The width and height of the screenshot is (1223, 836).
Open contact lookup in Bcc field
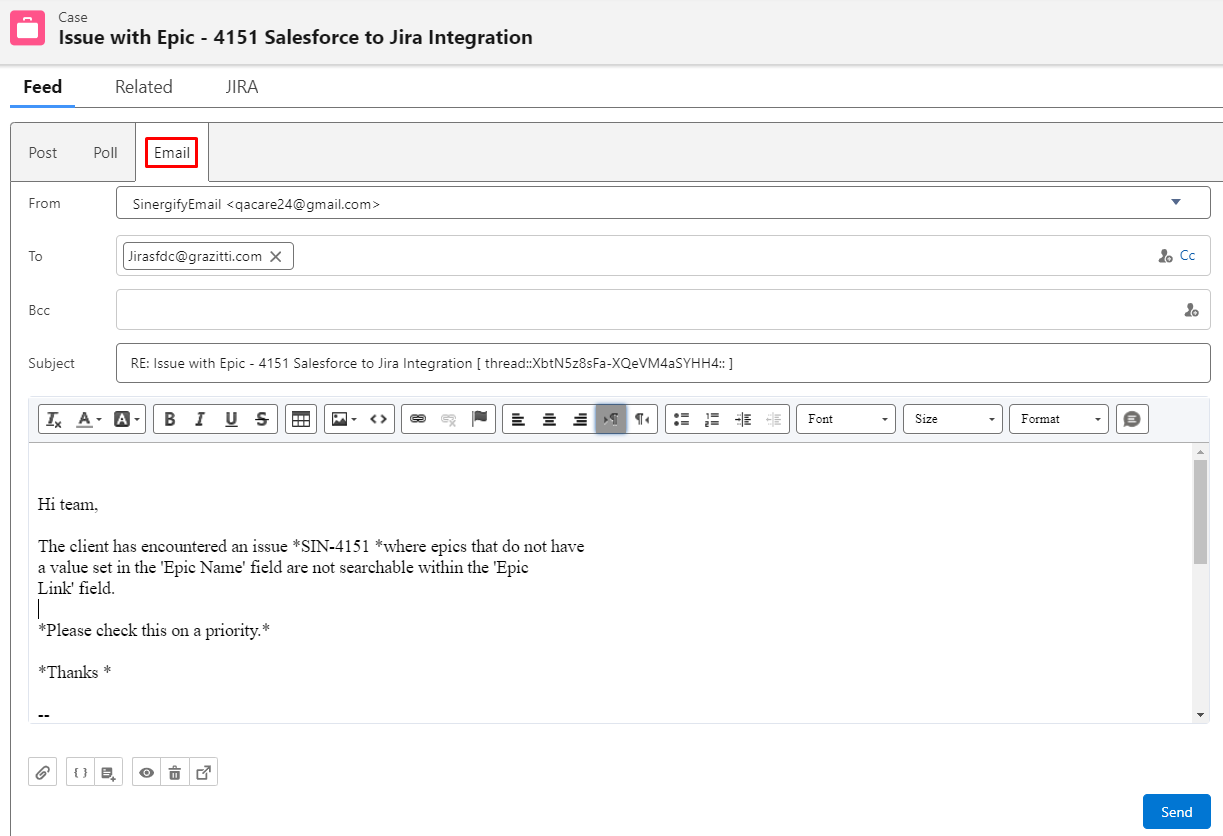pyautogui.click(x=1191, y=311)
